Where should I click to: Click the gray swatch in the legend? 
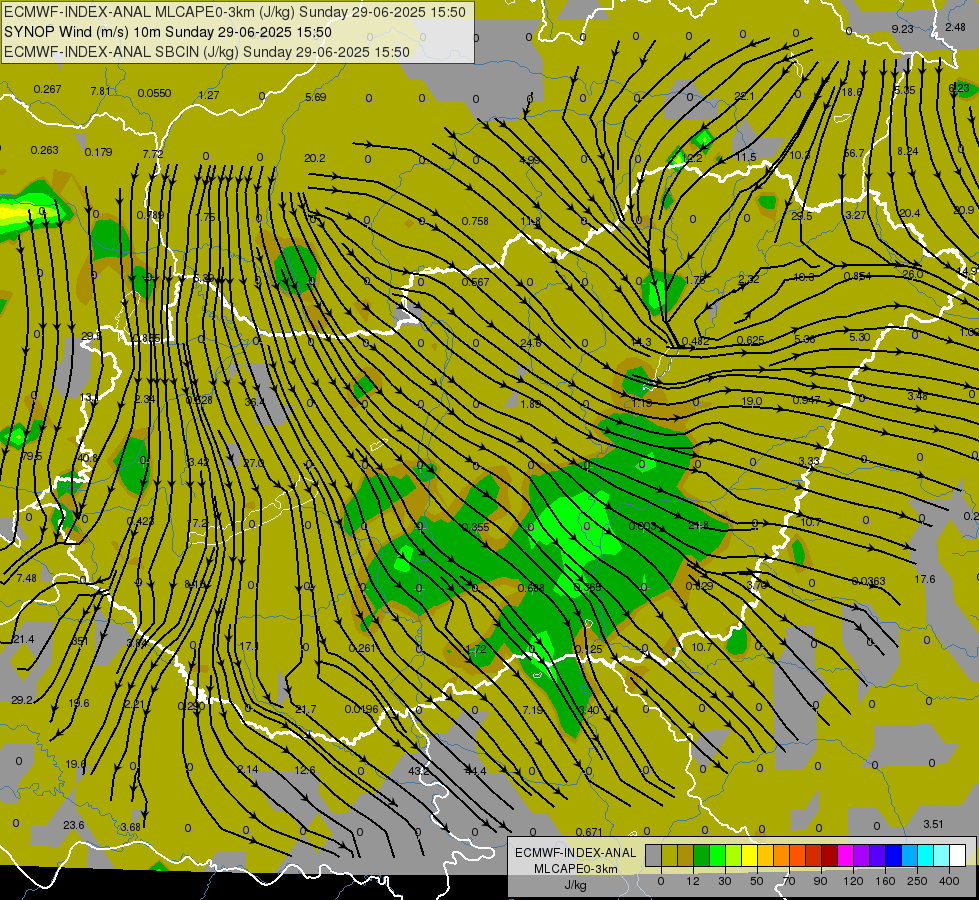654,855
